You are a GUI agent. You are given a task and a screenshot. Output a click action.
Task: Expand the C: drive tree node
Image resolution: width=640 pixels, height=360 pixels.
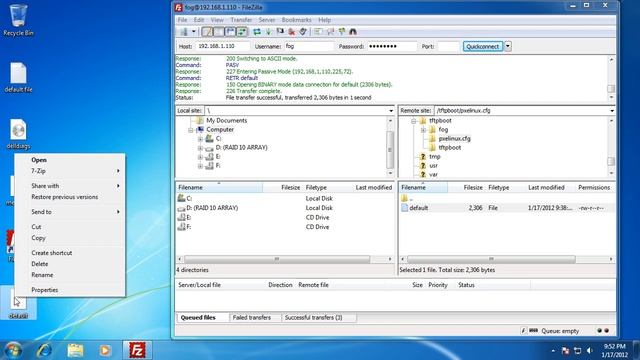coord(200,139)
